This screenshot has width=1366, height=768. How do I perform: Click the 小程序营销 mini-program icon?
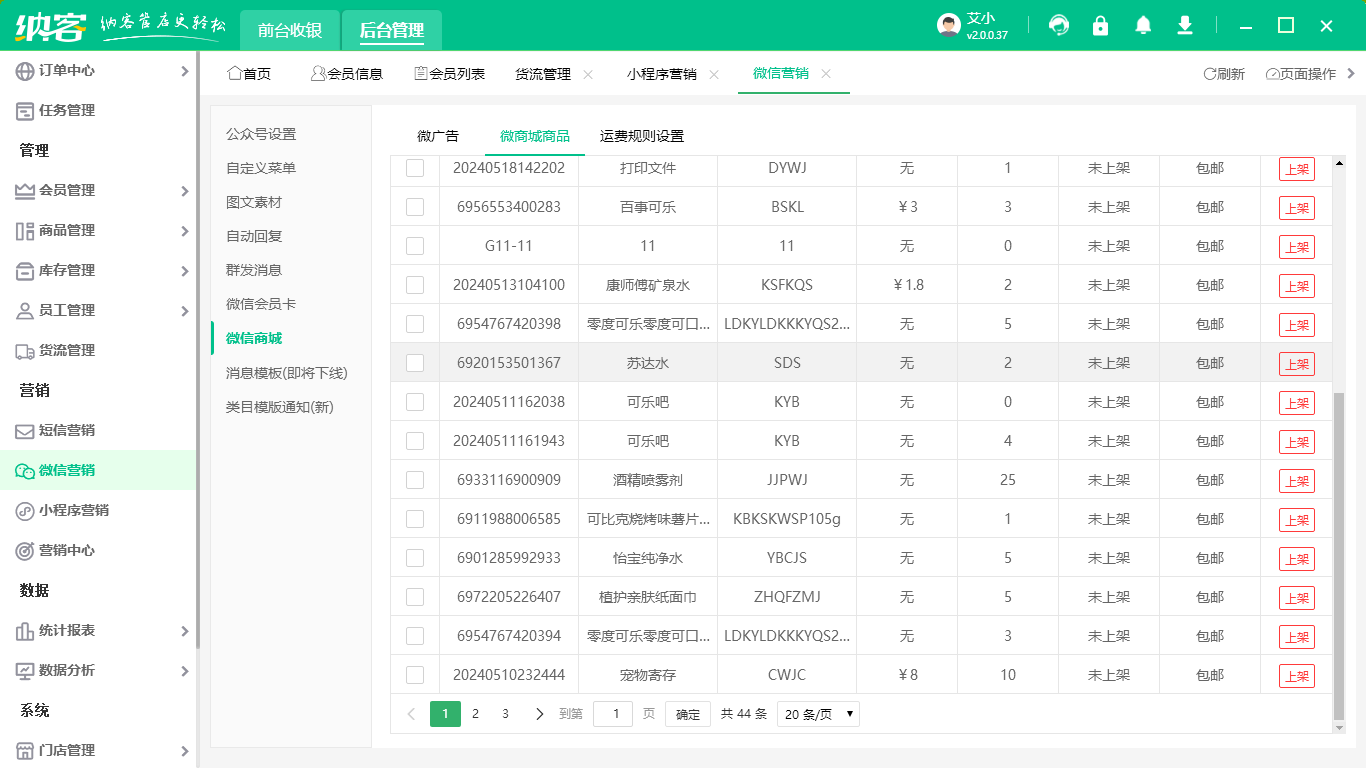tap(25, 510)
